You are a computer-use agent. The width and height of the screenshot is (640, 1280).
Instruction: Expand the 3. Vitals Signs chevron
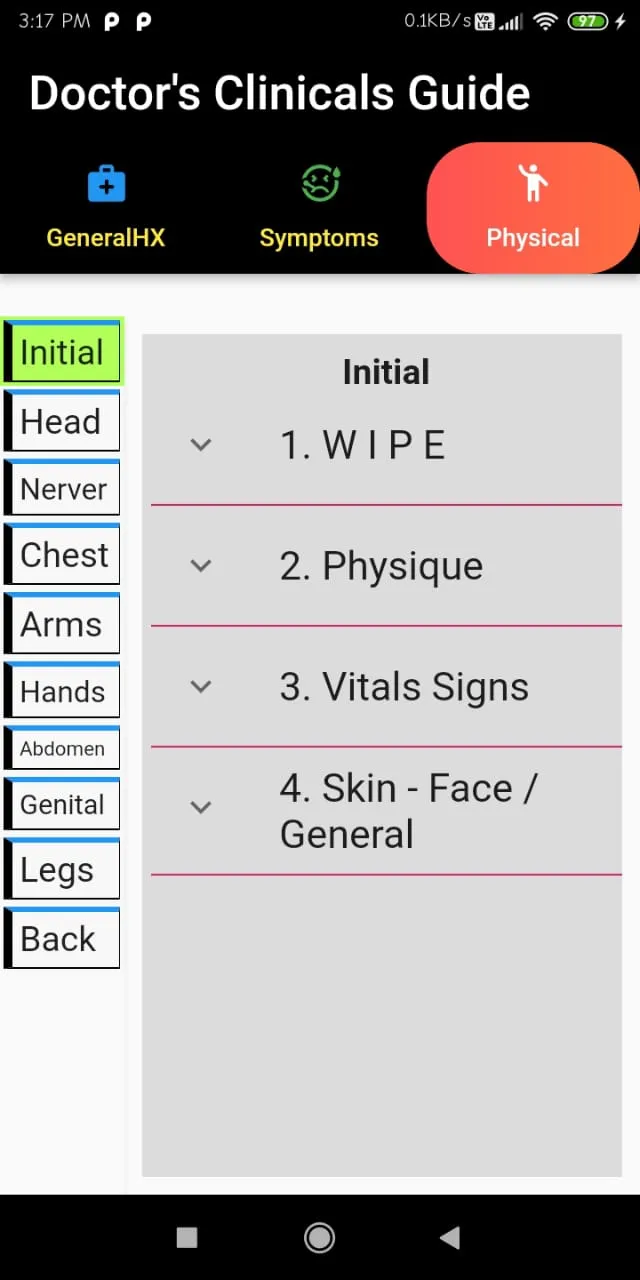click(201, 687)
